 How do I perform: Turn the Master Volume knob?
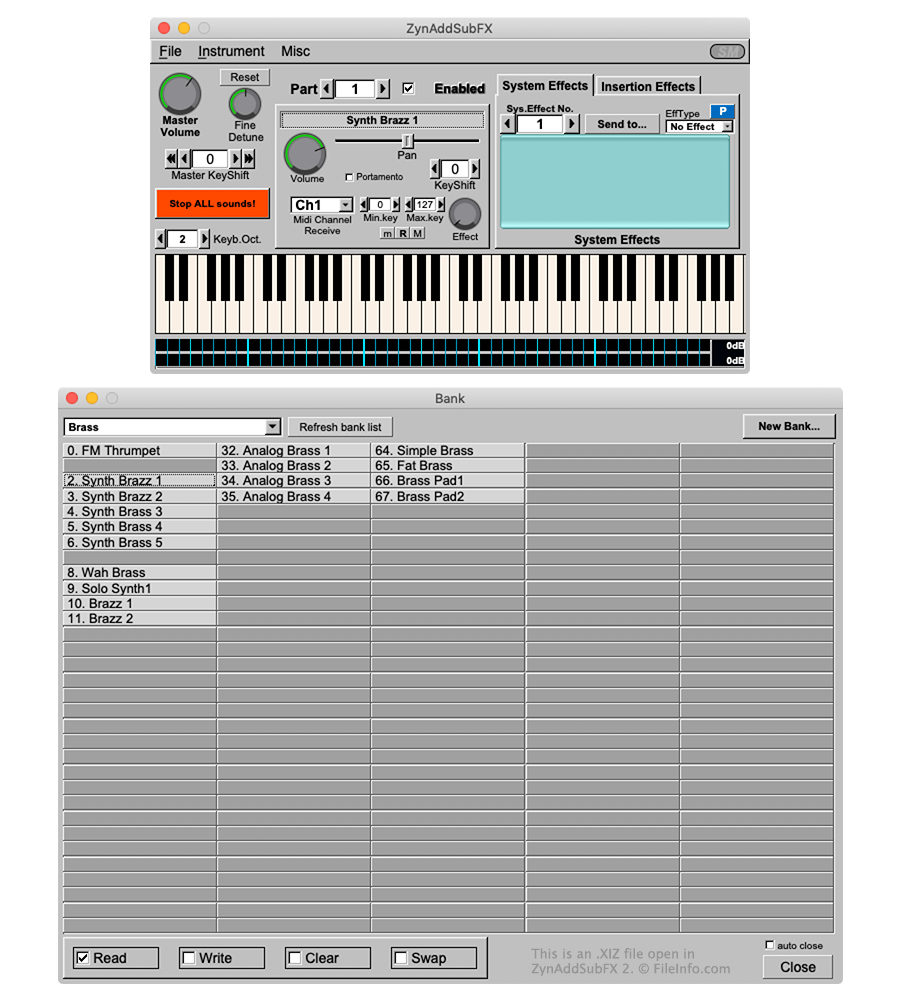coord(180,94)
